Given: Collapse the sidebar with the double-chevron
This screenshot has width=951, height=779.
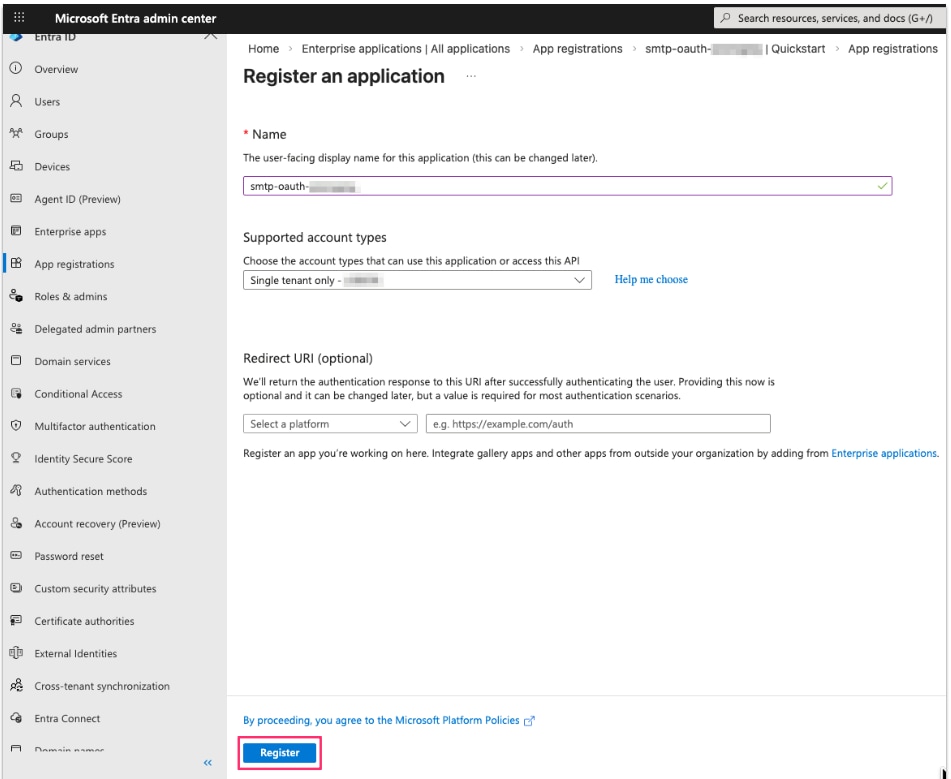Looking at the screenshot, I should 205,762.
